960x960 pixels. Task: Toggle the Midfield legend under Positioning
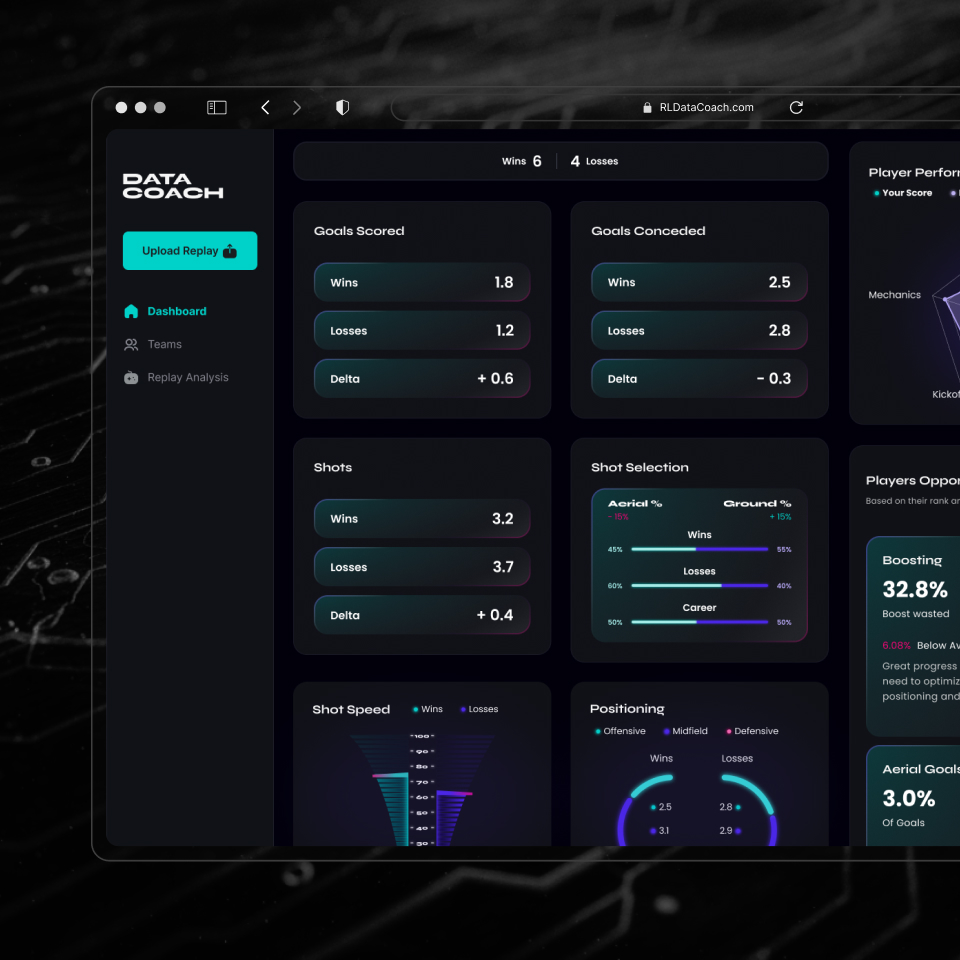[x=684, y=731]
